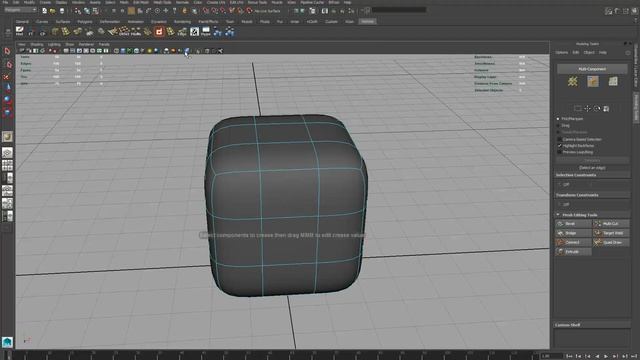The image size is (640, 360).
Task: Create a new scene from the status line
Action: (x=44, y=11)
